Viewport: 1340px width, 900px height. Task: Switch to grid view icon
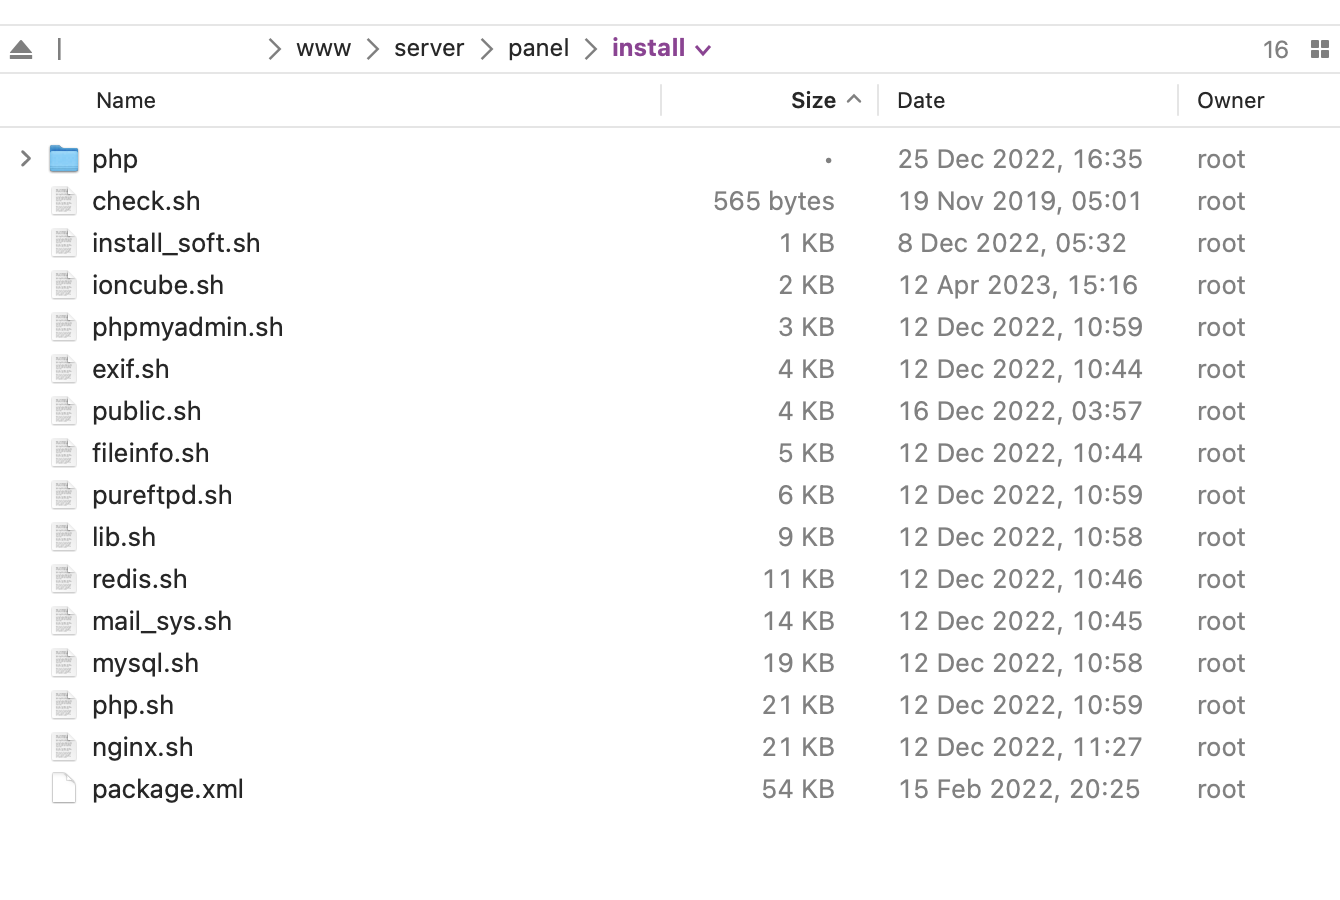point(1320,49)
